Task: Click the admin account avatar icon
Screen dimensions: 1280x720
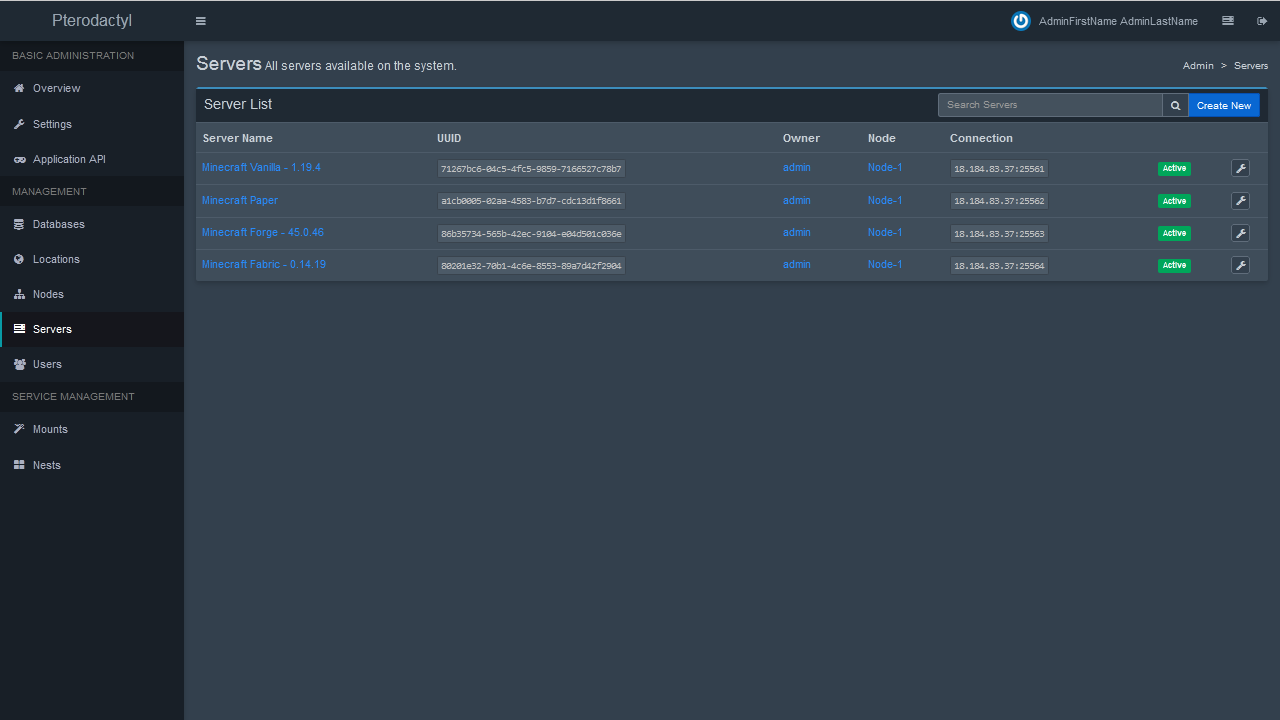Action: pyautogui.click(x=1020, y=21)
